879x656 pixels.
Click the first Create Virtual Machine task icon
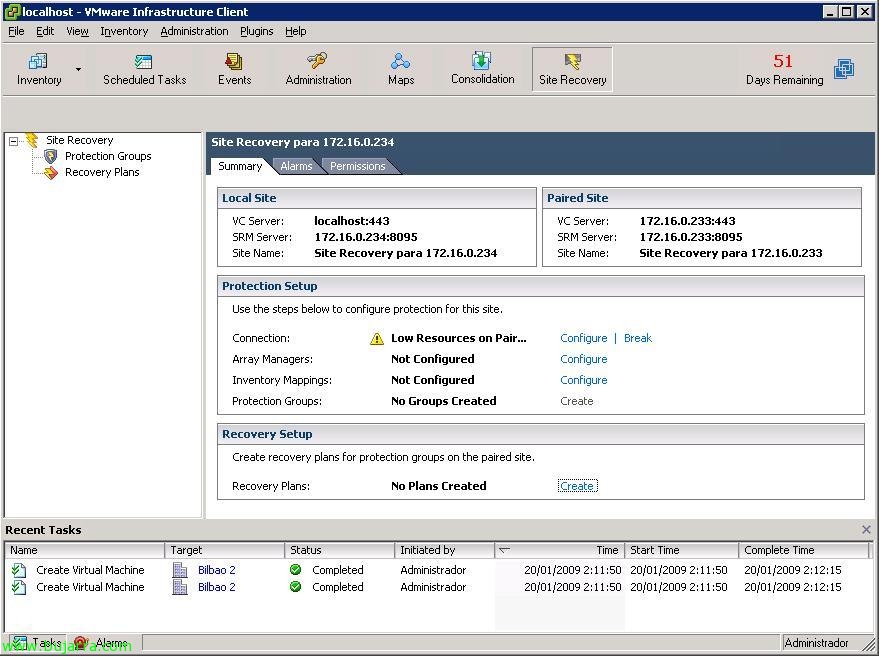[19, 570]
